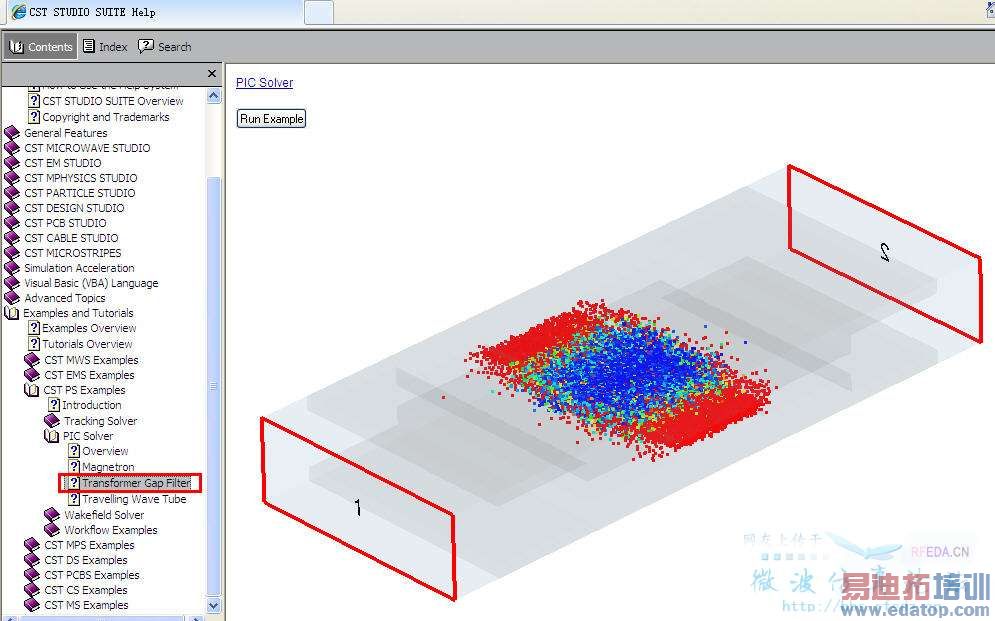Click the CST PCBS Examples book icon
Viewport: 995px width, 621px height.
[32, 575]
